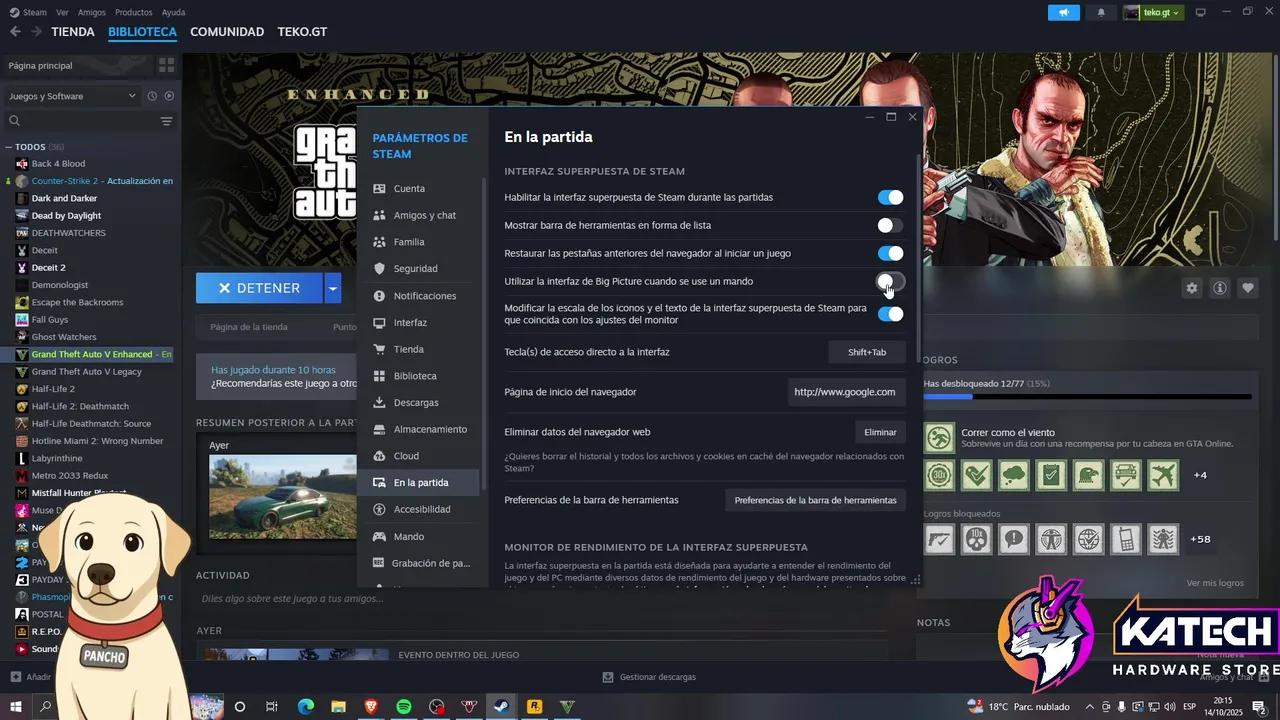The height and width of the screenshot is (720, 1280).
Task: Open Spotify from the Windows taskbar
Action: point(404,706)
